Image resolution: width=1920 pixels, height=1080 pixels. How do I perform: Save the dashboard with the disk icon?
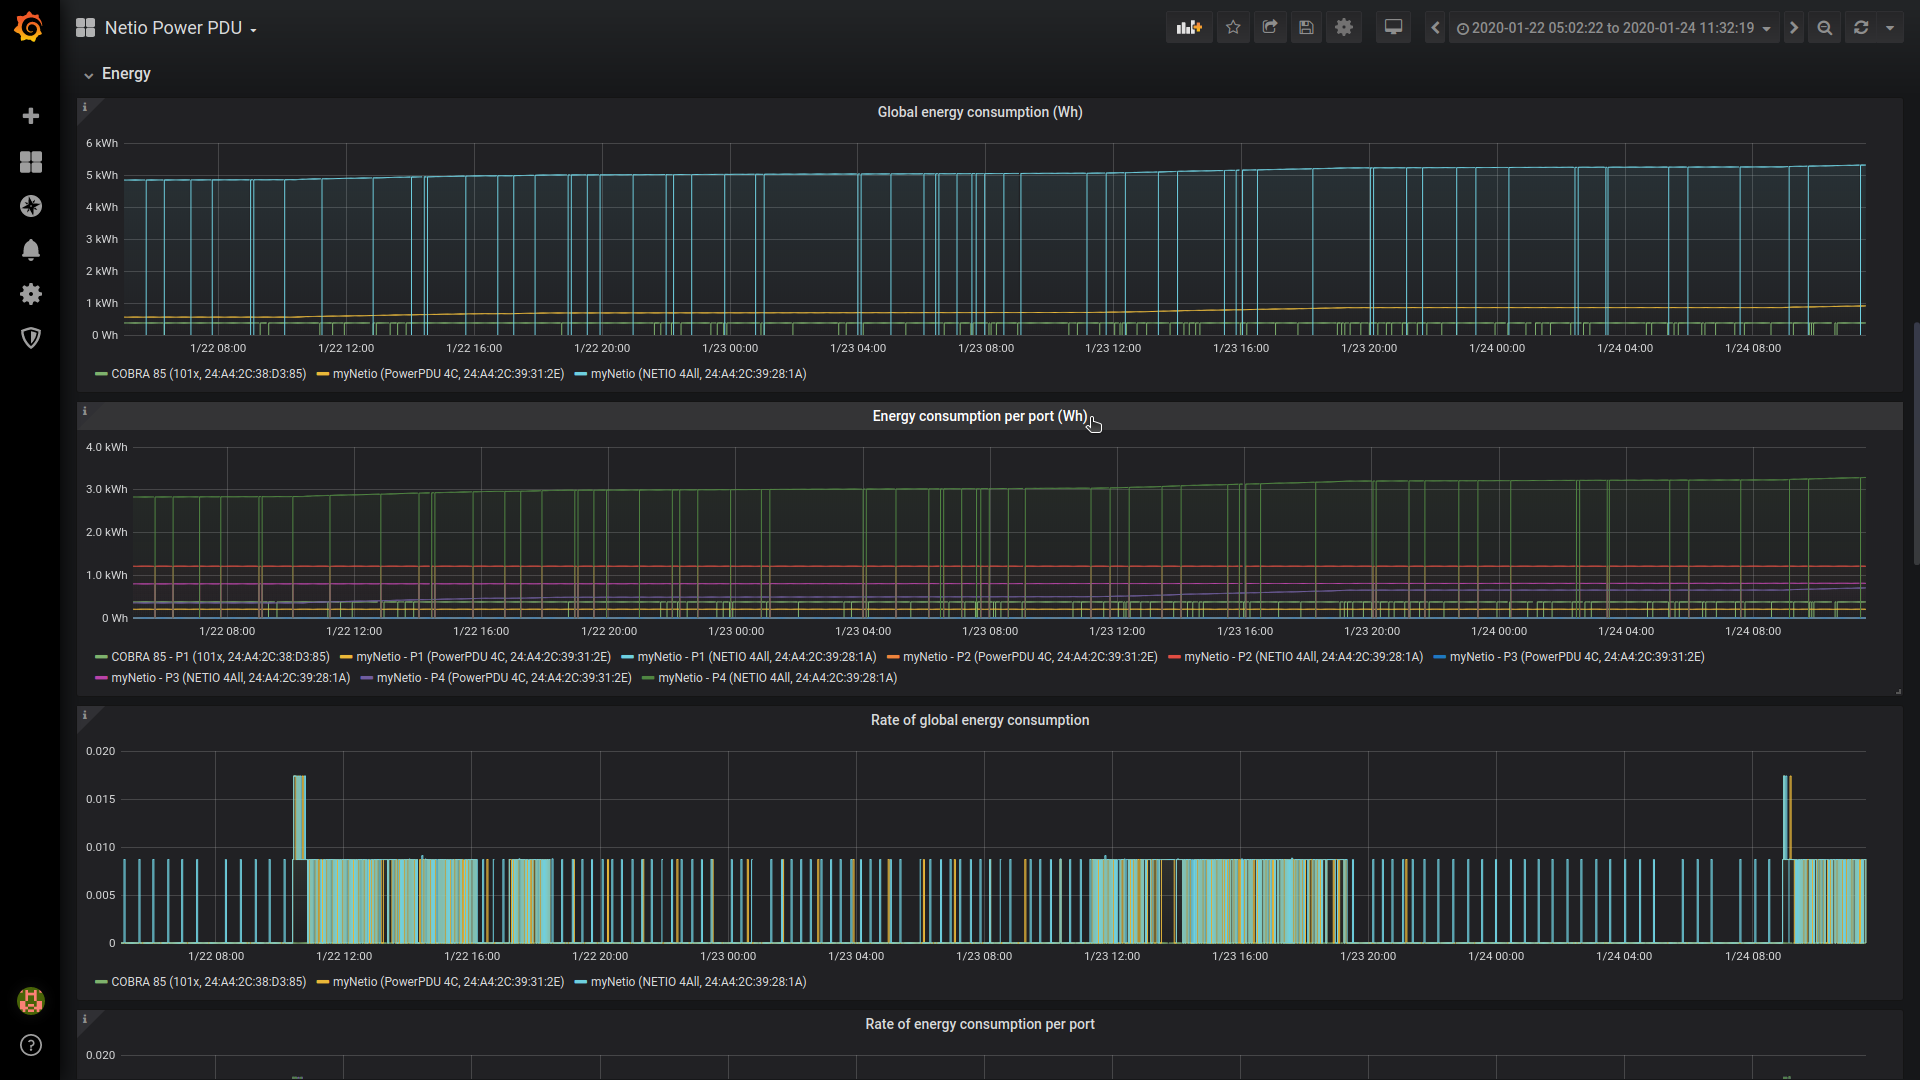click(x=1306, y=28)
